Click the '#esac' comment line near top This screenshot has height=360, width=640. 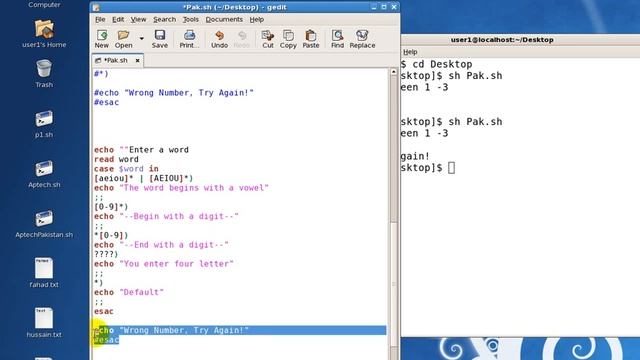[x=106, y=102]
